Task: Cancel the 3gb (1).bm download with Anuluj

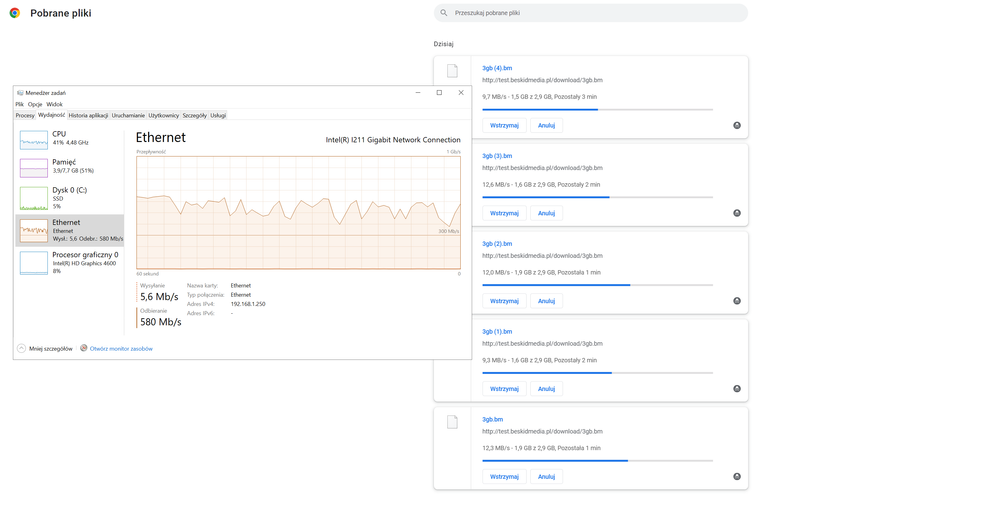Action: pyautogui.click(x=546, y=389)
